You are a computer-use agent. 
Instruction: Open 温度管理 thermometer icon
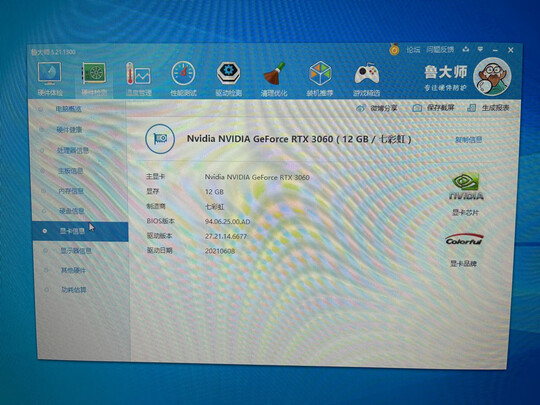[138, 73]
